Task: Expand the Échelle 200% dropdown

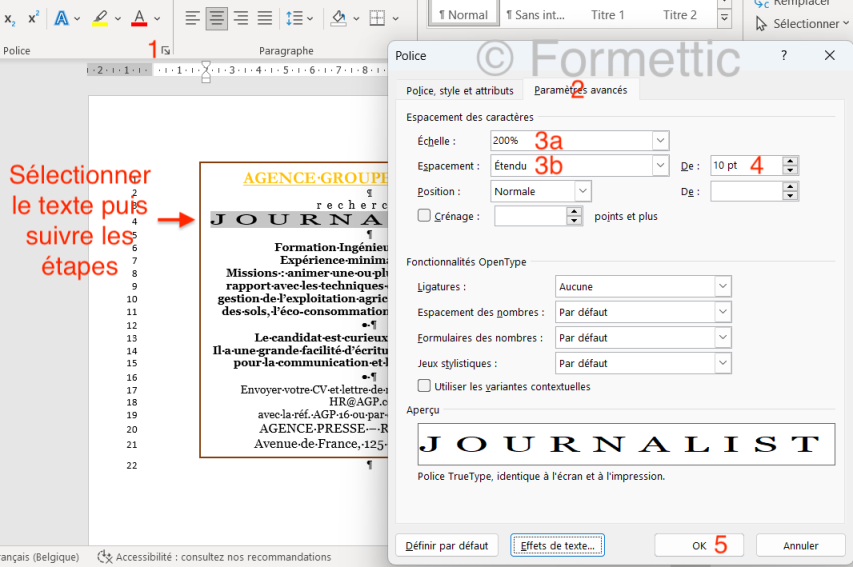Action: point(659,141)
